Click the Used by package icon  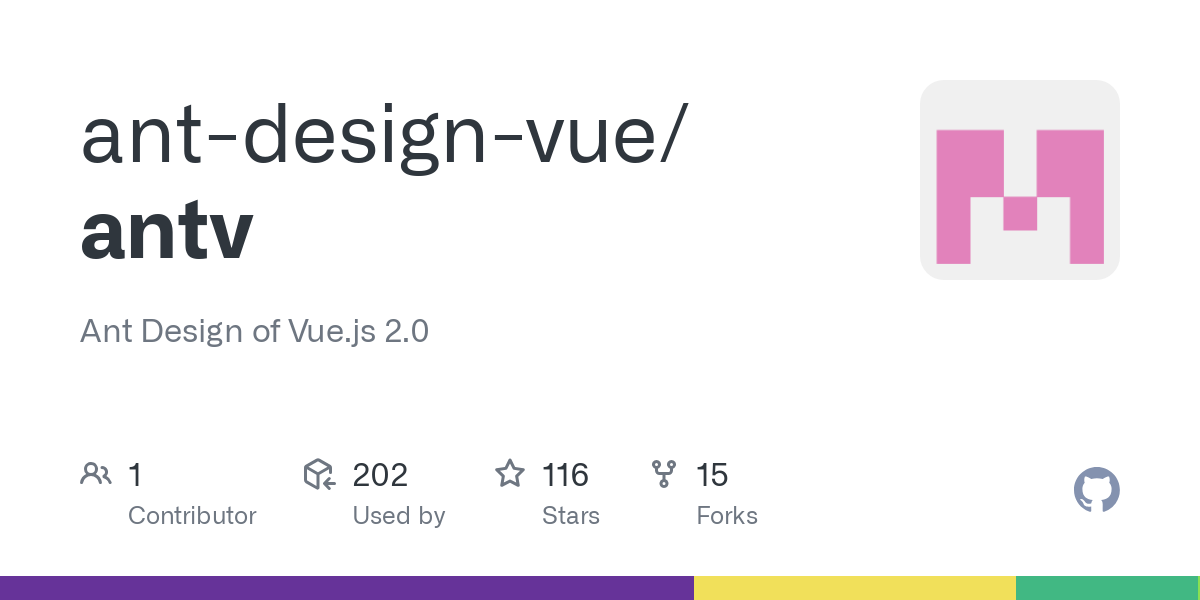point(318,474)
